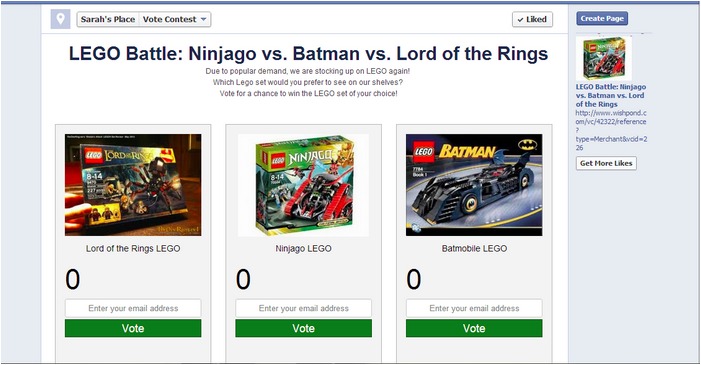Click the Ninjago LEGO box image
Screen dimensions: 701x365
pos(304,185)
